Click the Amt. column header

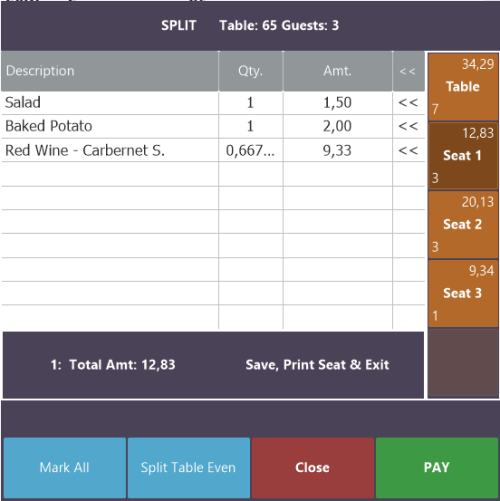[x=338, y=71]
